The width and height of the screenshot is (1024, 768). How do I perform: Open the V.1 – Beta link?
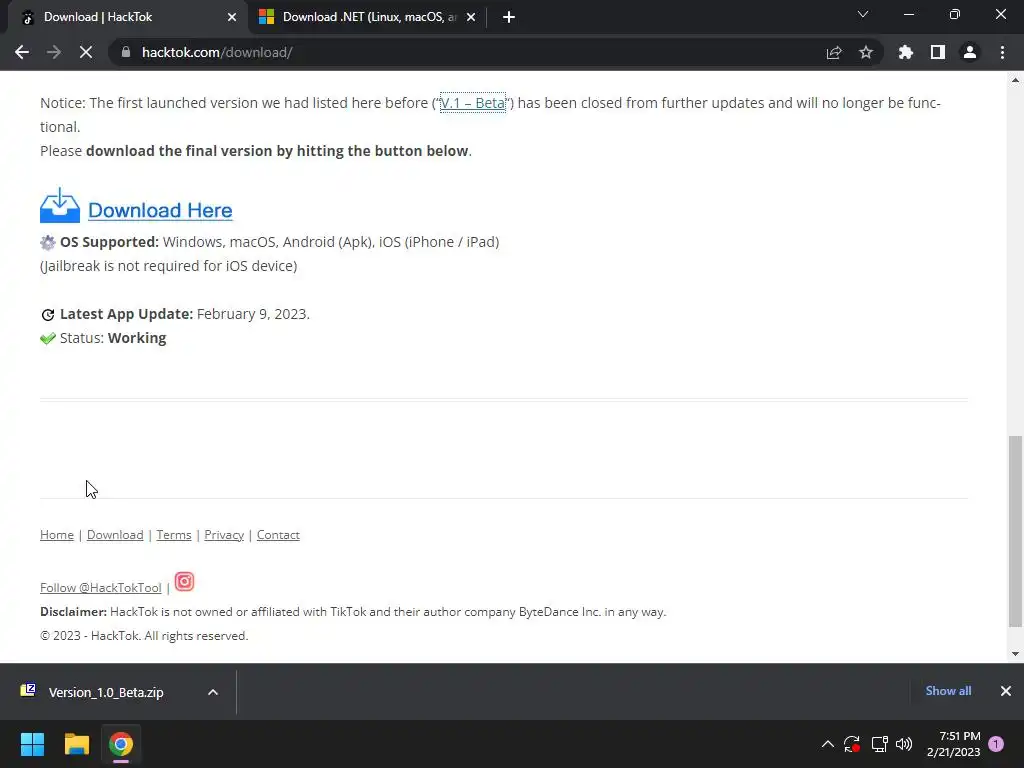(x=473, y=103)
